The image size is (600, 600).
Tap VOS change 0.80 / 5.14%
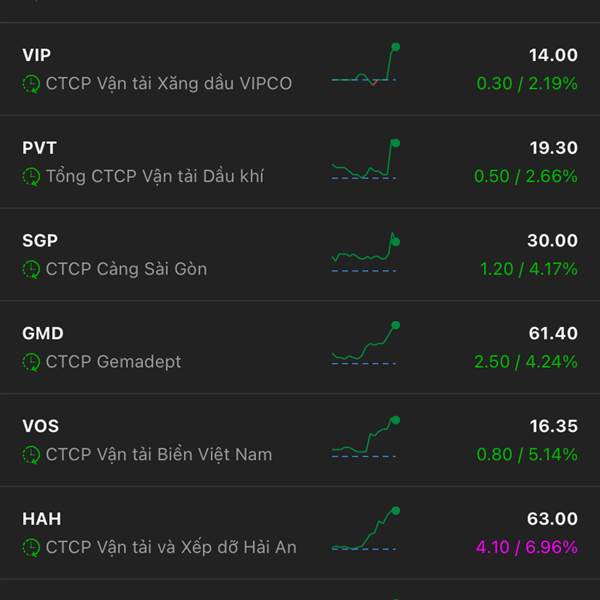527,455
